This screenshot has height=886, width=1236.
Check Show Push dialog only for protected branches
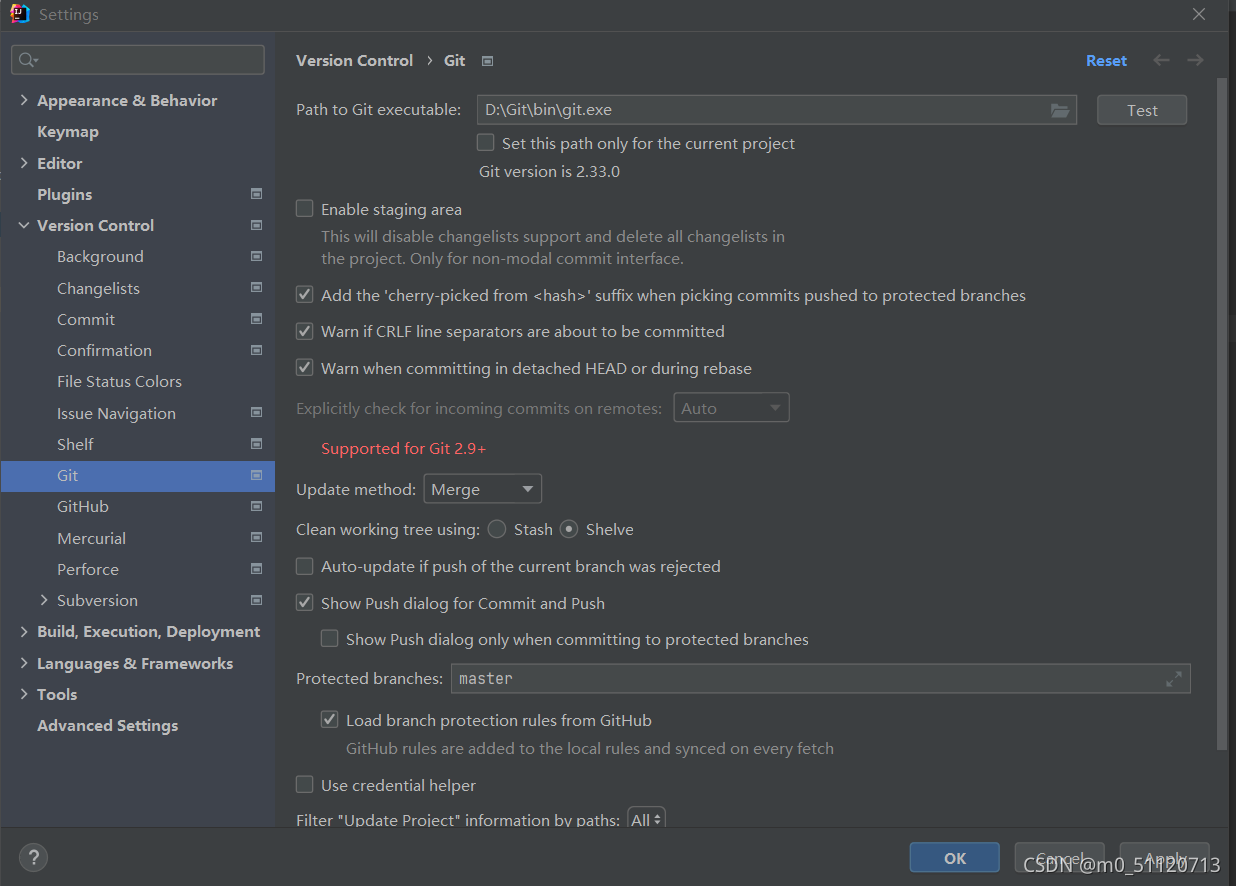click(330, 639)
